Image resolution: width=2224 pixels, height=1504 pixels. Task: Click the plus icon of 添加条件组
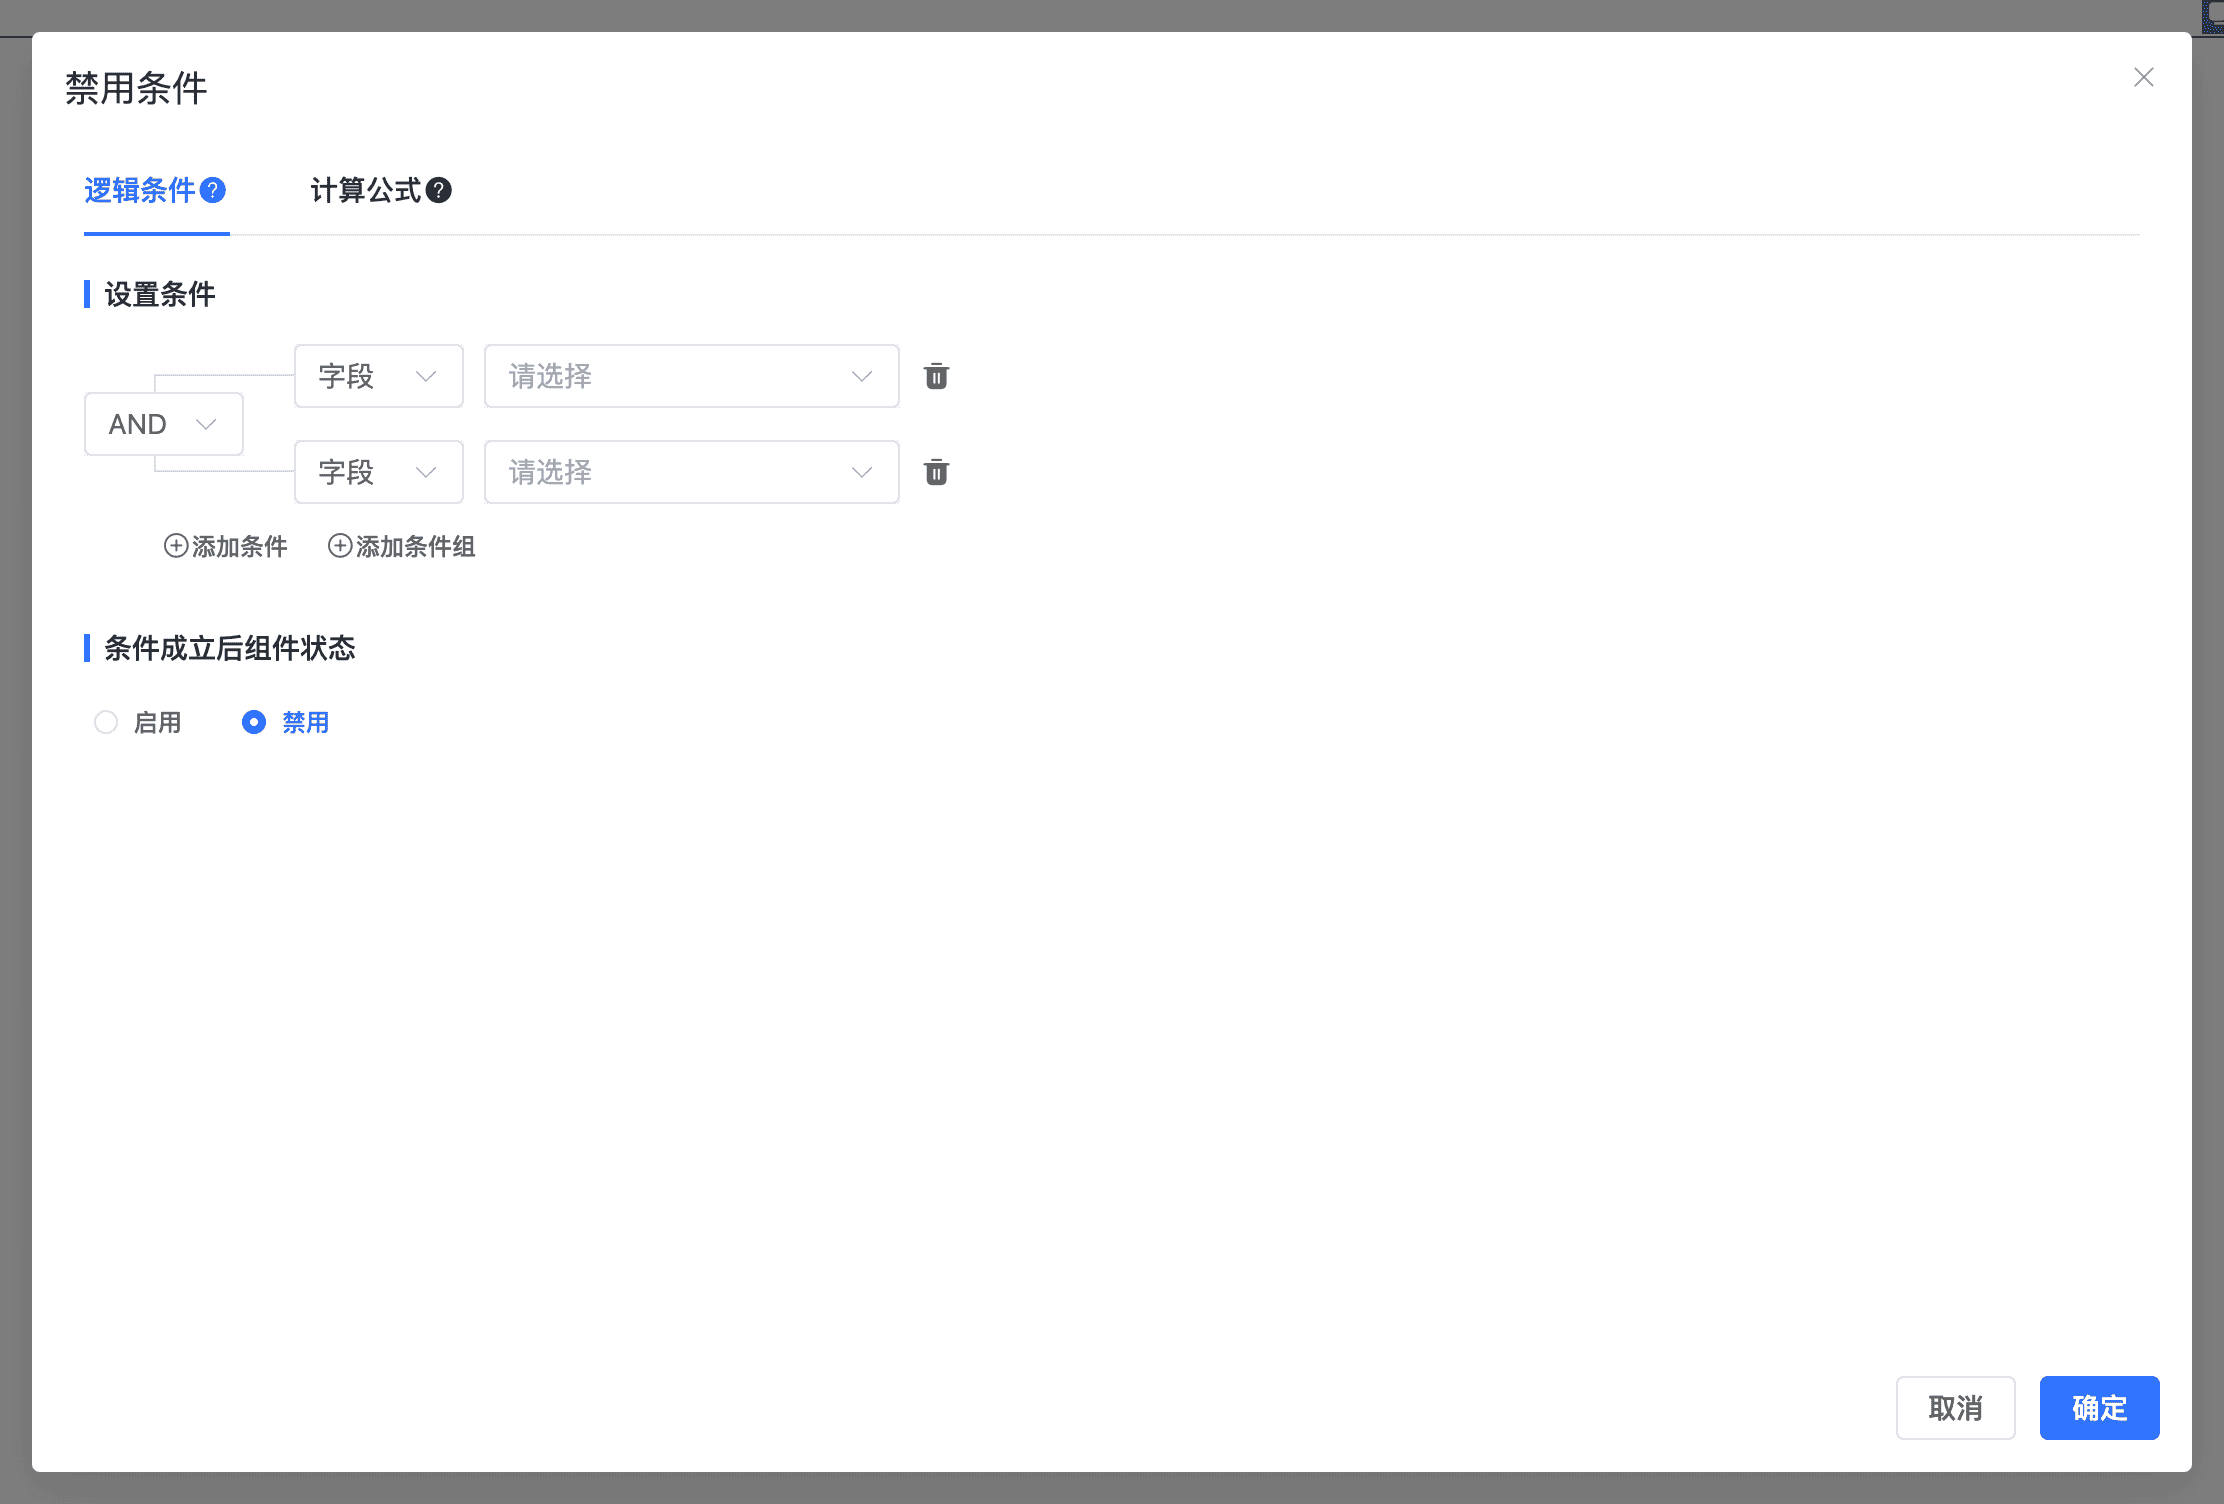coord(340,546)
